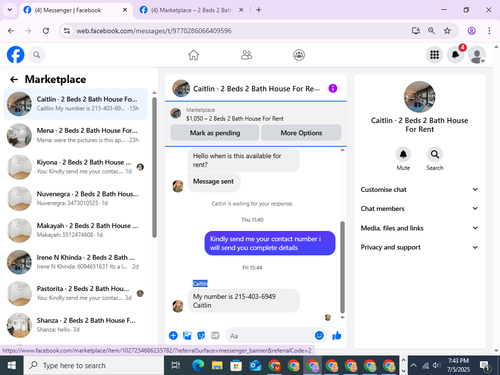The width and height of the screenshot is (500, 375).
Task: Open the Pastorita conversation
Action: pyautogui.click(x=76, y=293)
